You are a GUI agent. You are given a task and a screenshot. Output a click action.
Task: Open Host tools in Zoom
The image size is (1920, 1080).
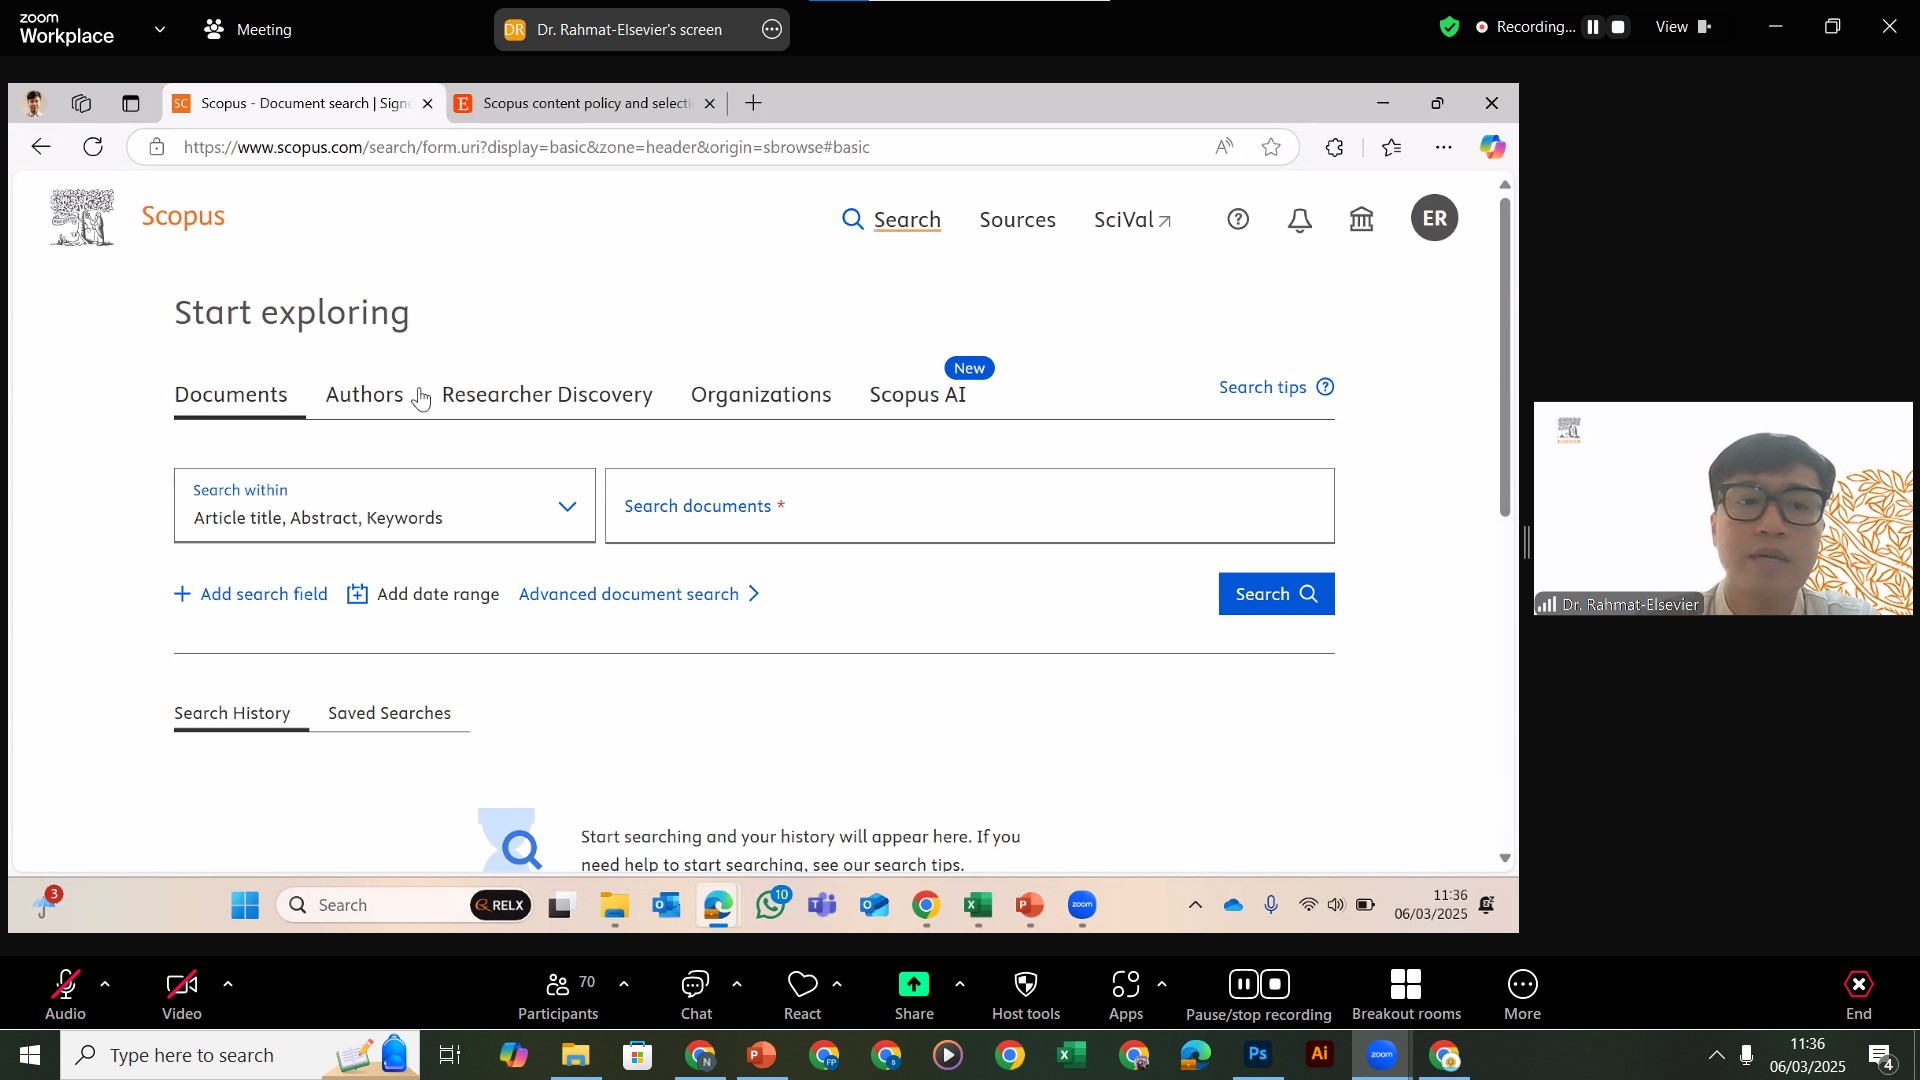tap(1026, 995)
